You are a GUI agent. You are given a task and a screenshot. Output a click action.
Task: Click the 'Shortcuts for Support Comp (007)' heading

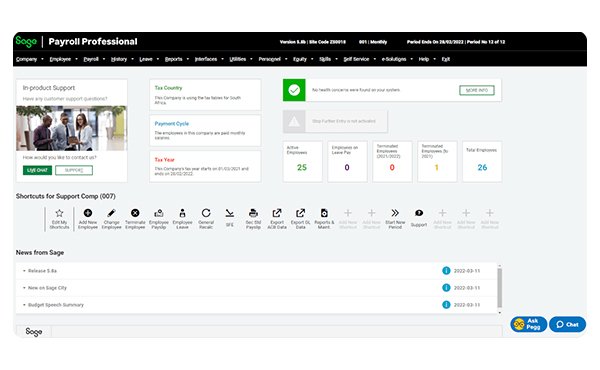[65, 196]
